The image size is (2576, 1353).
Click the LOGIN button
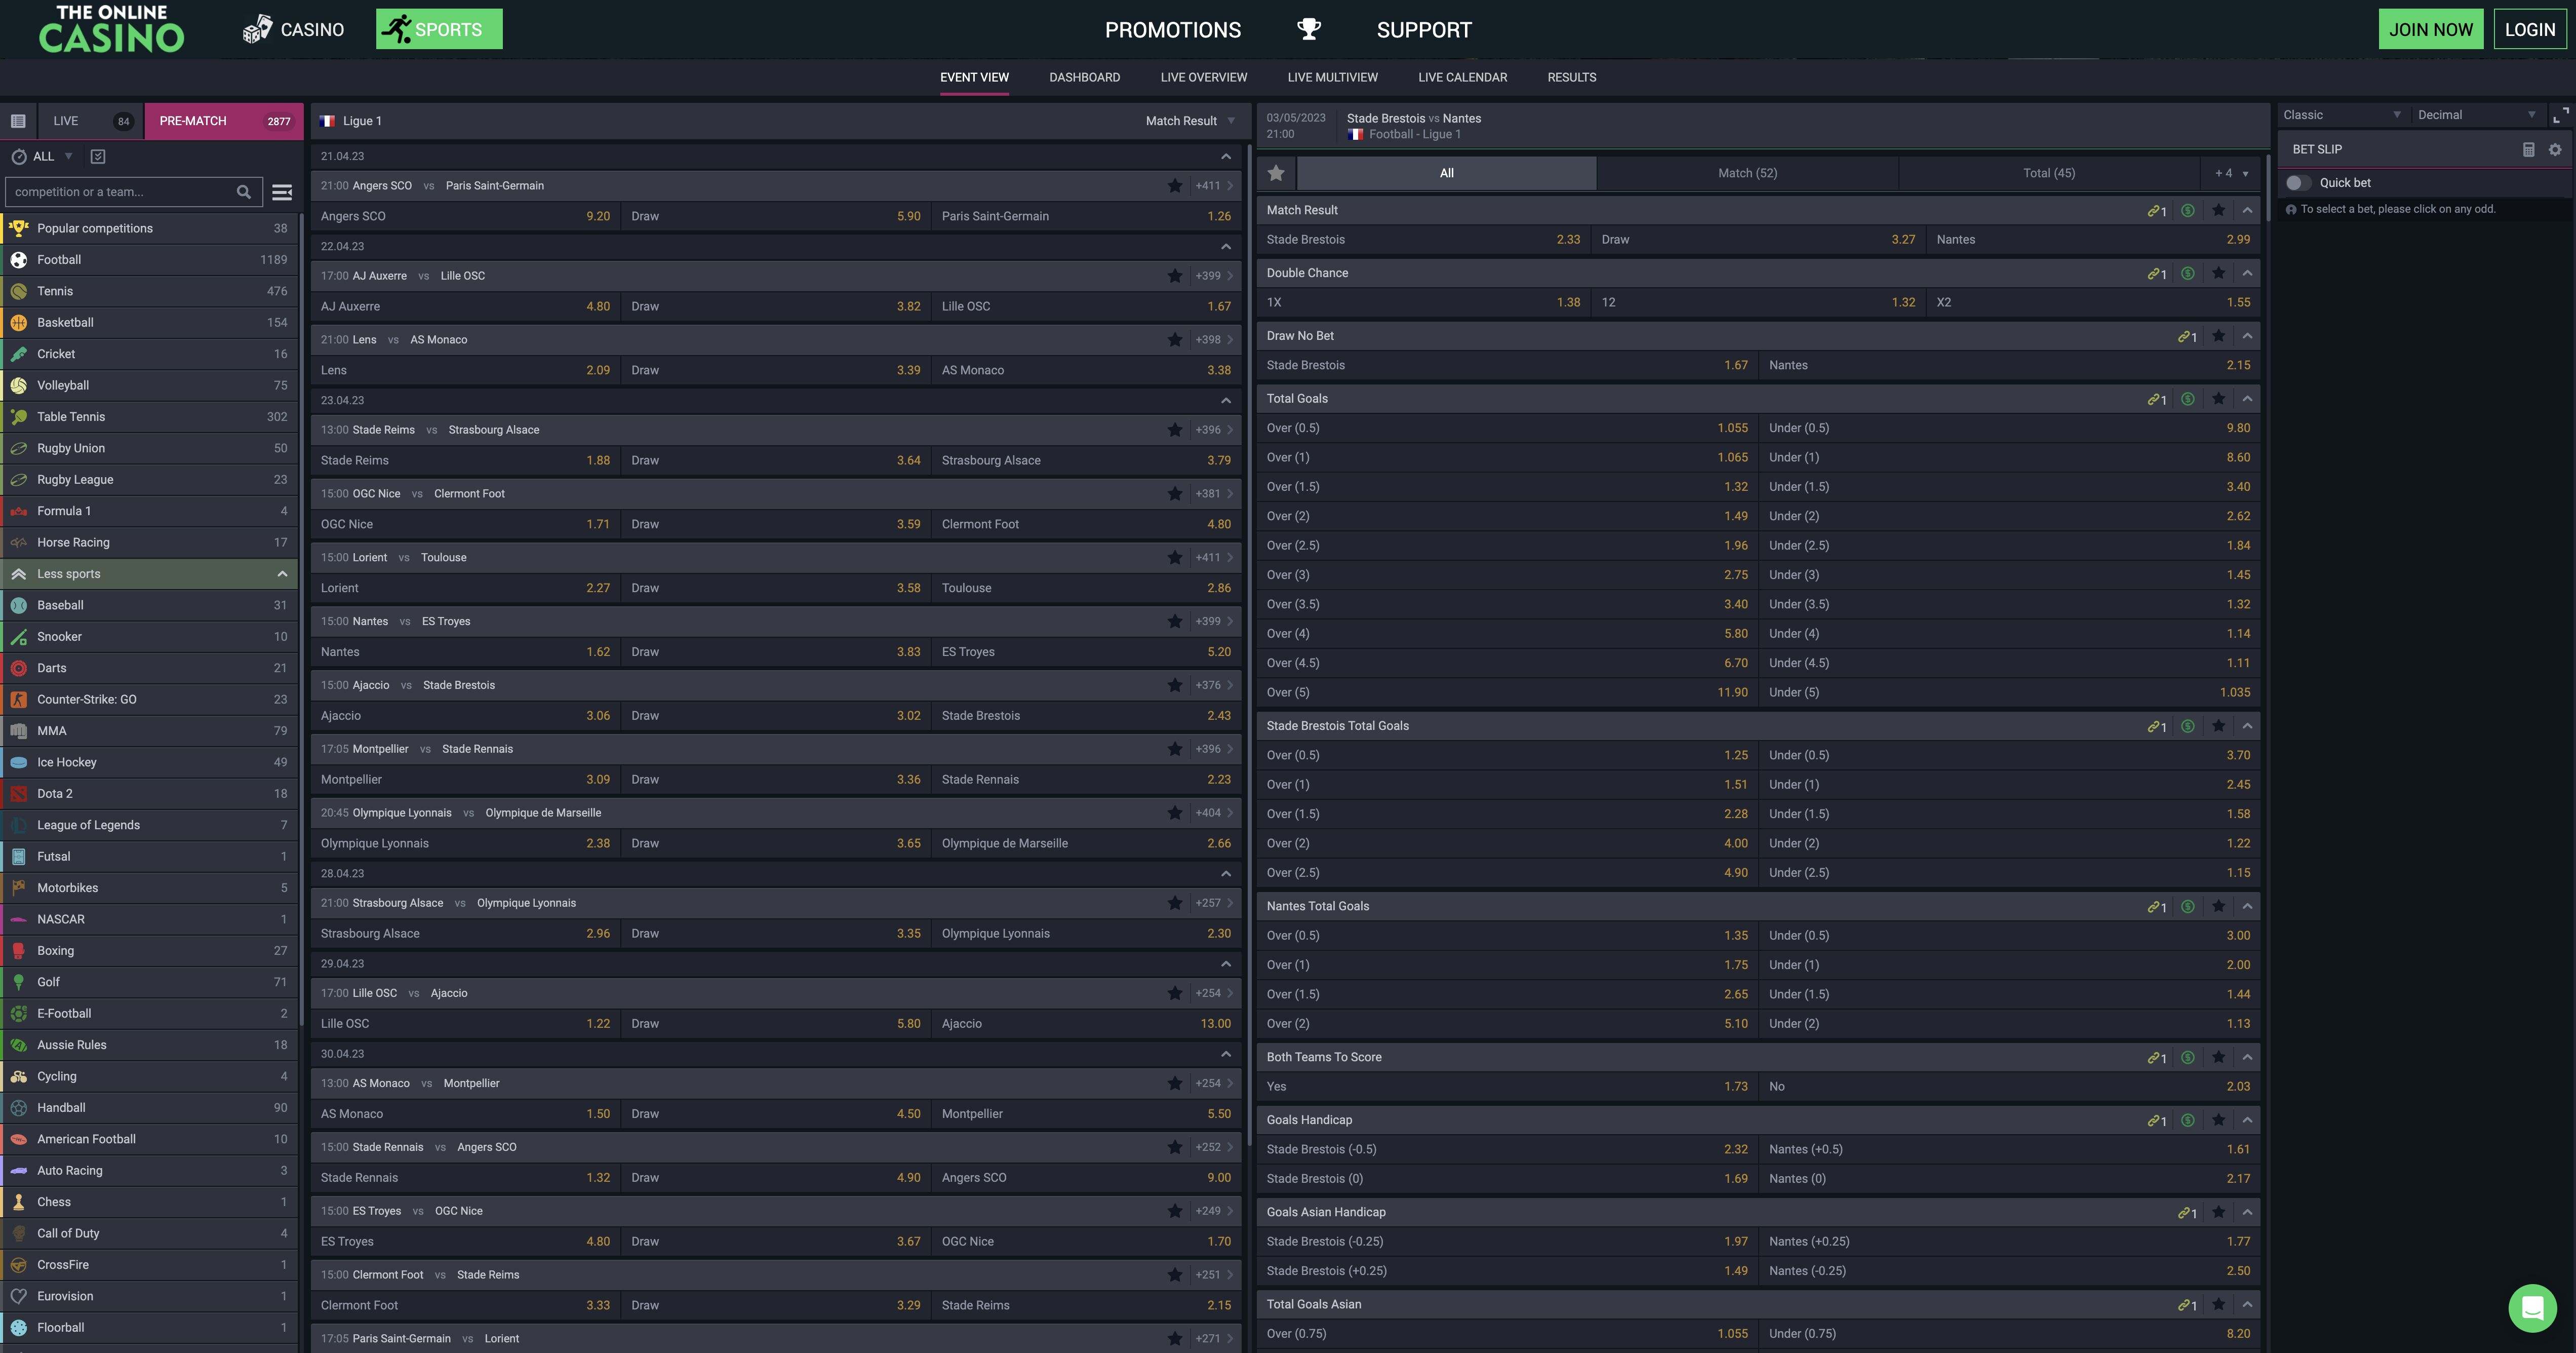point(2529,29)
